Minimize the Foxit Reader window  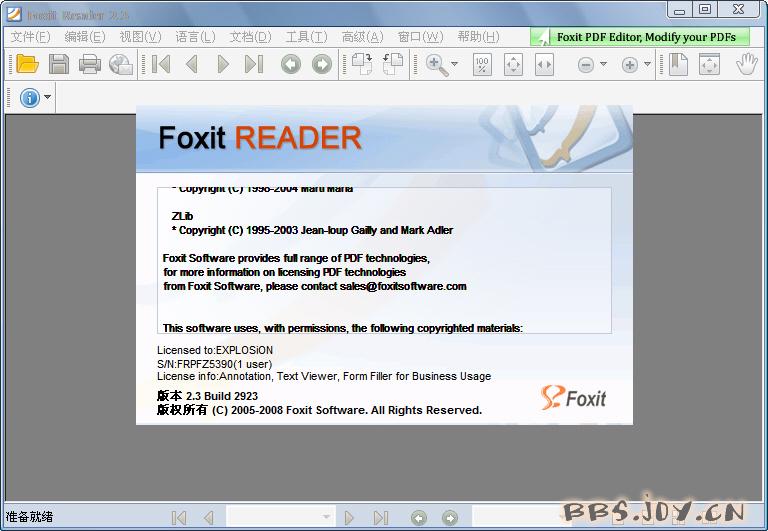(679, 9)
